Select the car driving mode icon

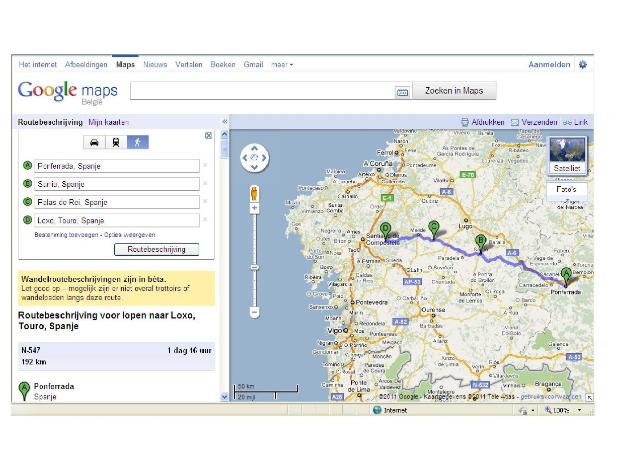(x=94, y=143)
